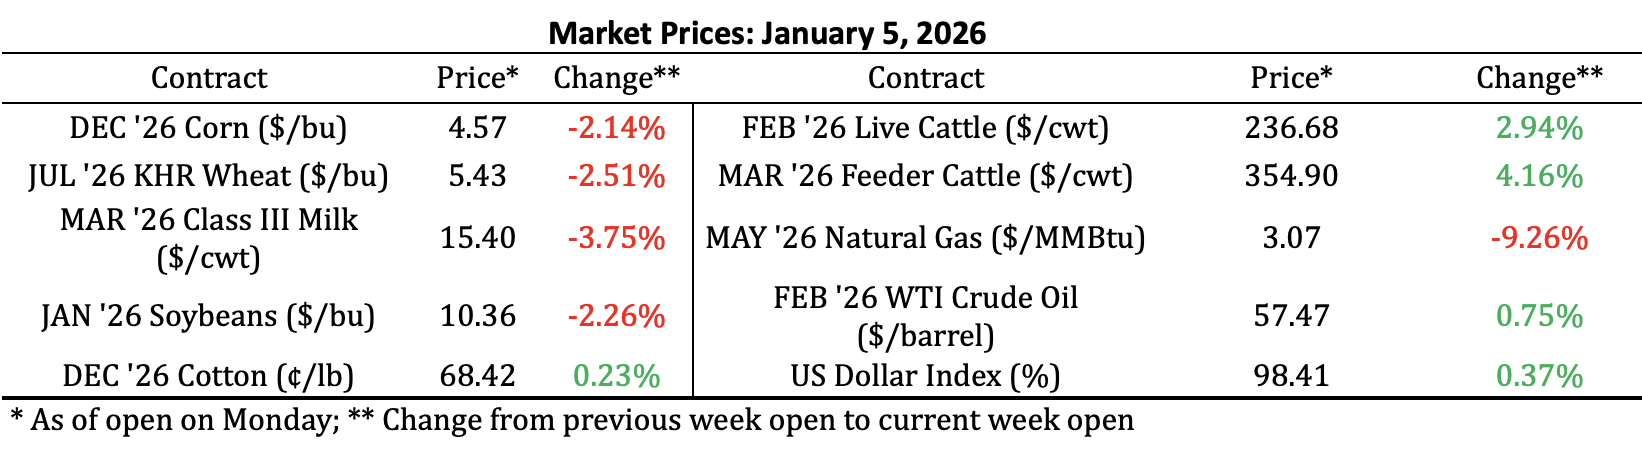Click the Natural Gas change -9.26%
Viewport: 1642px width, 474px height.
click(1539, 238)
